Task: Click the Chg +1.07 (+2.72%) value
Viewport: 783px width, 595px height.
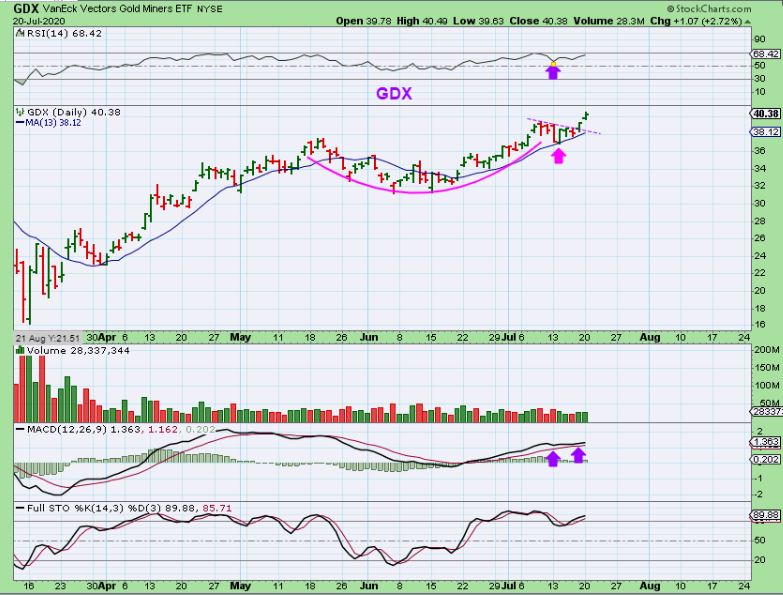Action: click(x=696, y=21)
